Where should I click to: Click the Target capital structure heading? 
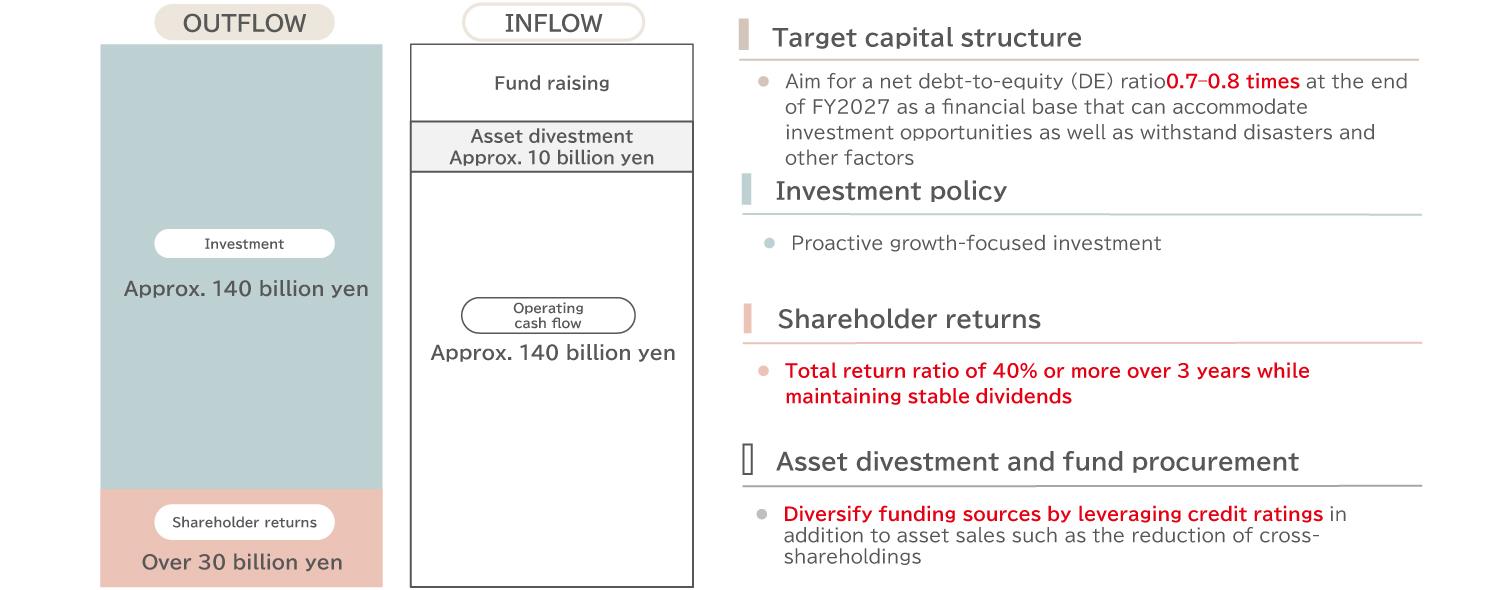(927, 38)
